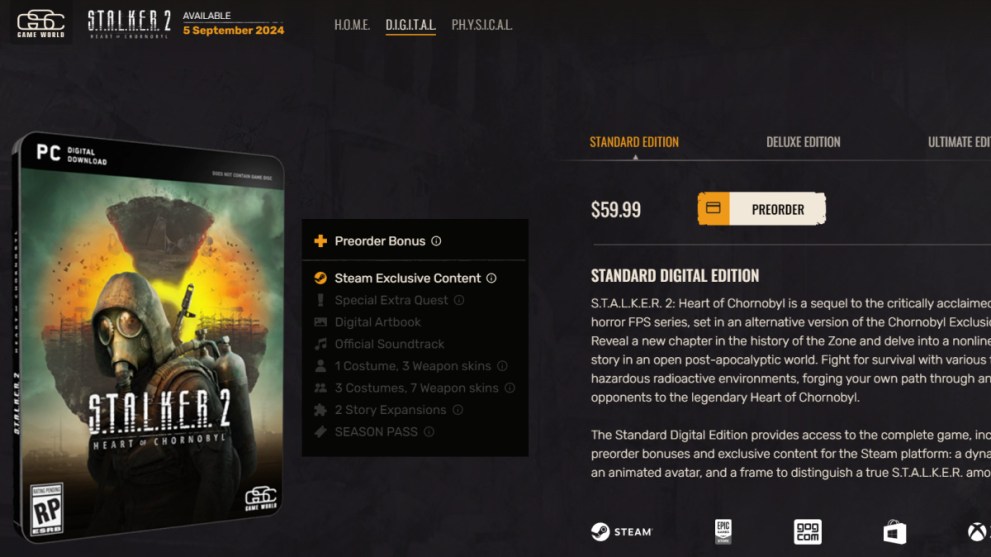Select the Standard Edition tab
The height and width of the screenshot is (557, 991).
point(634,142)
